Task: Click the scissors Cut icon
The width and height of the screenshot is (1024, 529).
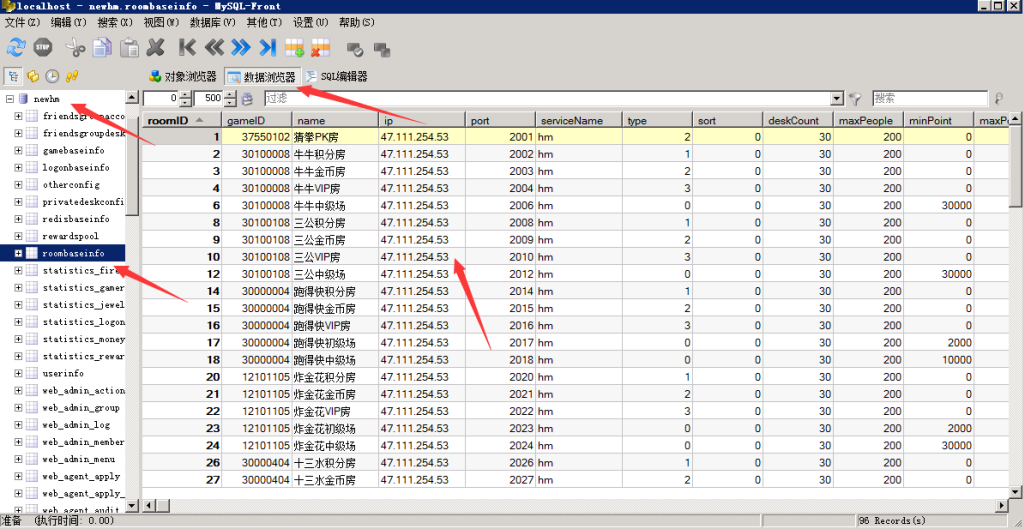Action: 75,47
